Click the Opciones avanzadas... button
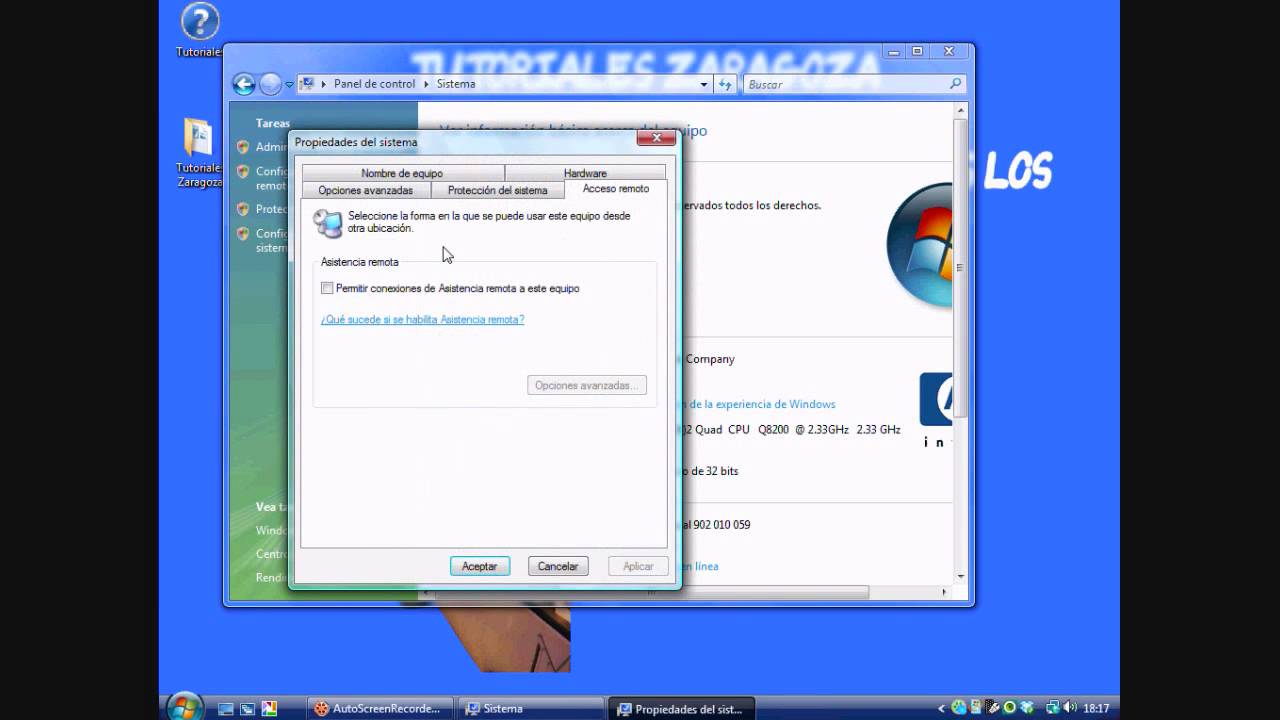 pyautogui.click(x=587, y=385)
